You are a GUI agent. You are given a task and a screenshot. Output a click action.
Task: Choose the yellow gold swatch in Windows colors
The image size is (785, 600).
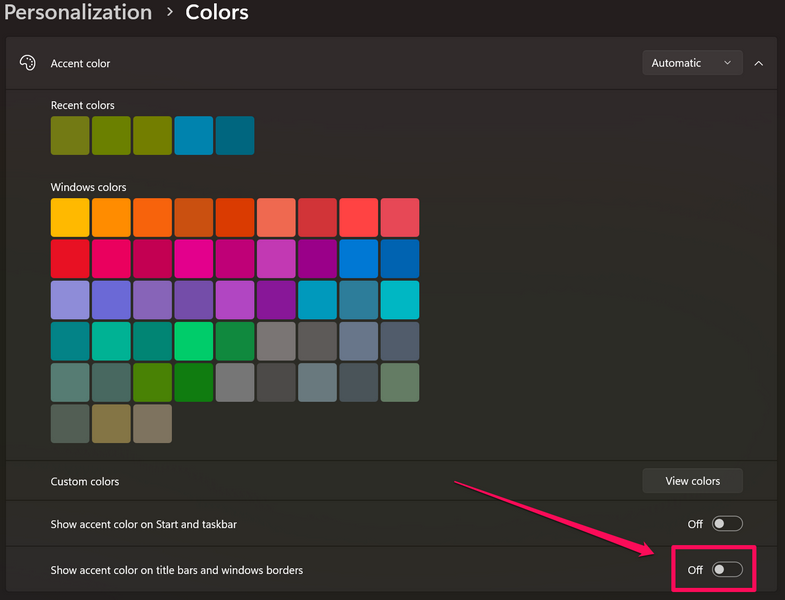point(70,218)
